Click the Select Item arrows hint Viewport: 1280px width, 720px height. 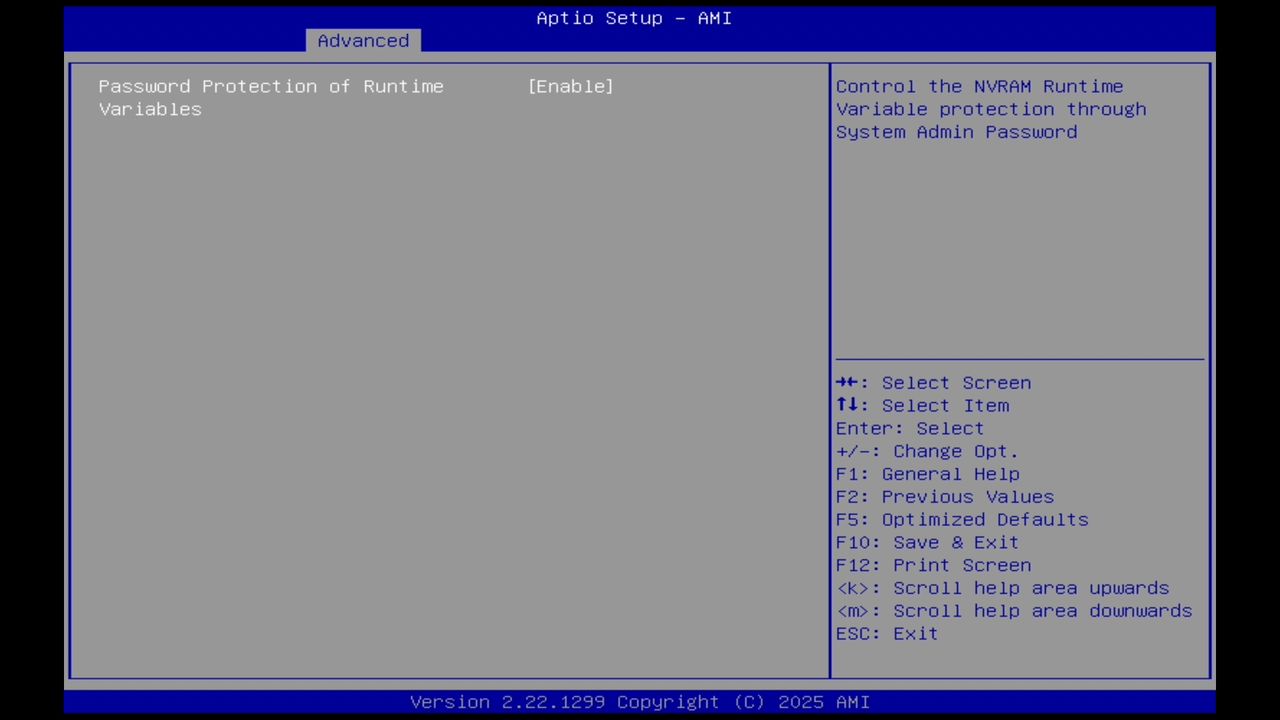click(x=922, y=405)
